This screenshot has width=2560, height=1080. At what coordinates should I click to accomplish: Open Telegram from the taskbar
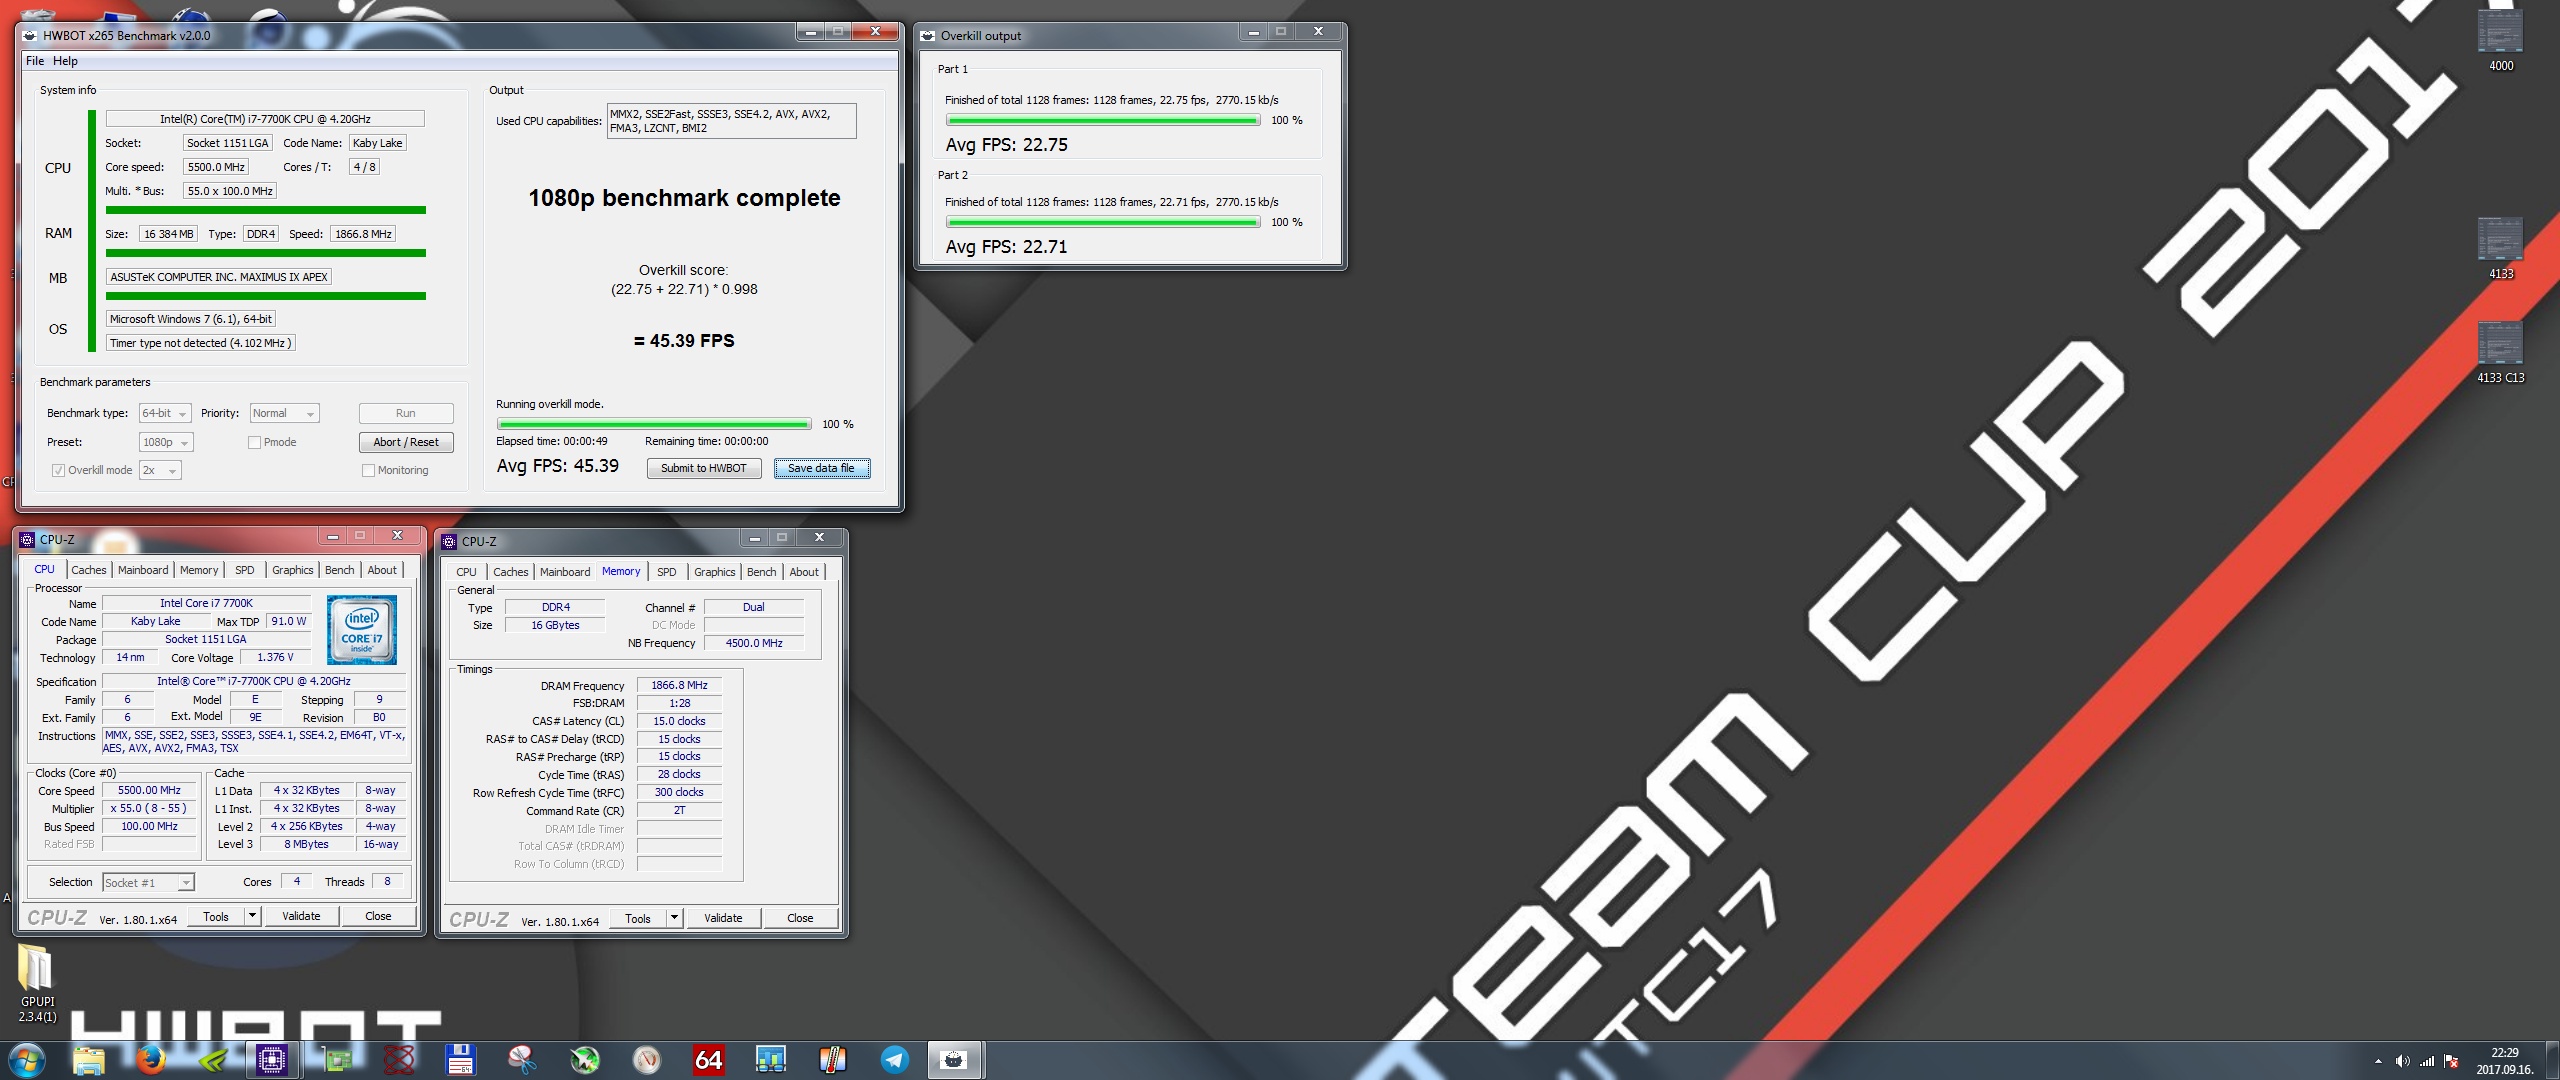(894, 1060)
